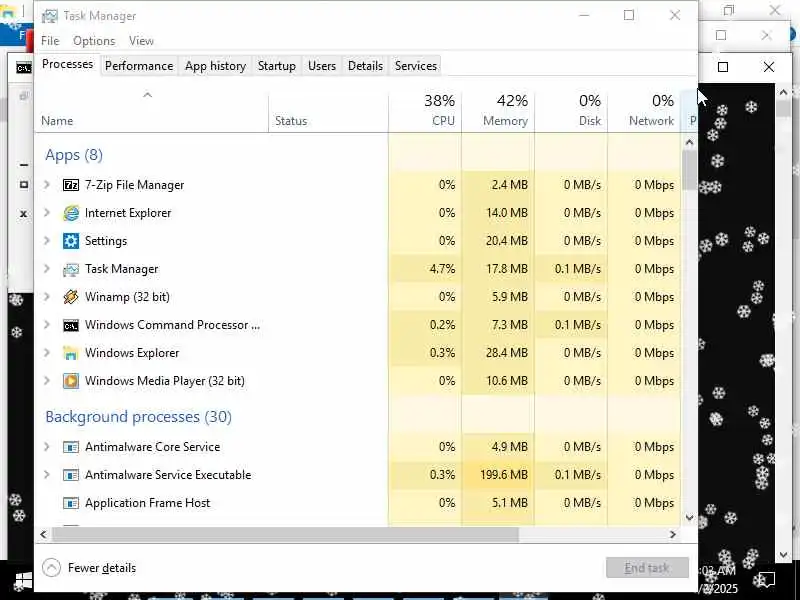Switch to the Startup tab
Viewport: 800px width, 600px height.
[x=277, y=66]
